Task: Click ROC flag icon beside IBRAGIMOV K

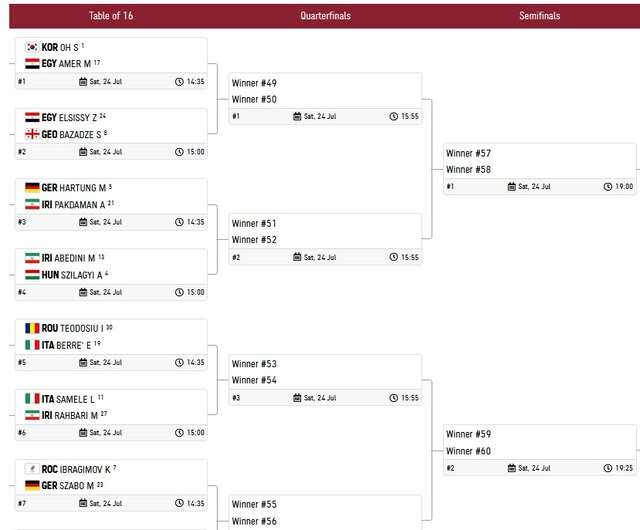Action: click(x=32, y=469)
